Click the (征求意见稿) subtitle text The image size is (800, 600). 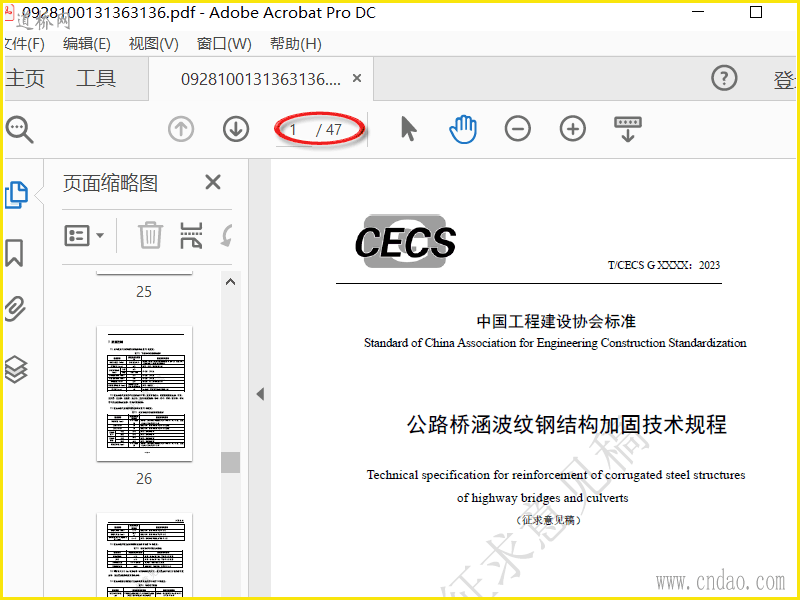click(x=548, y=520)
